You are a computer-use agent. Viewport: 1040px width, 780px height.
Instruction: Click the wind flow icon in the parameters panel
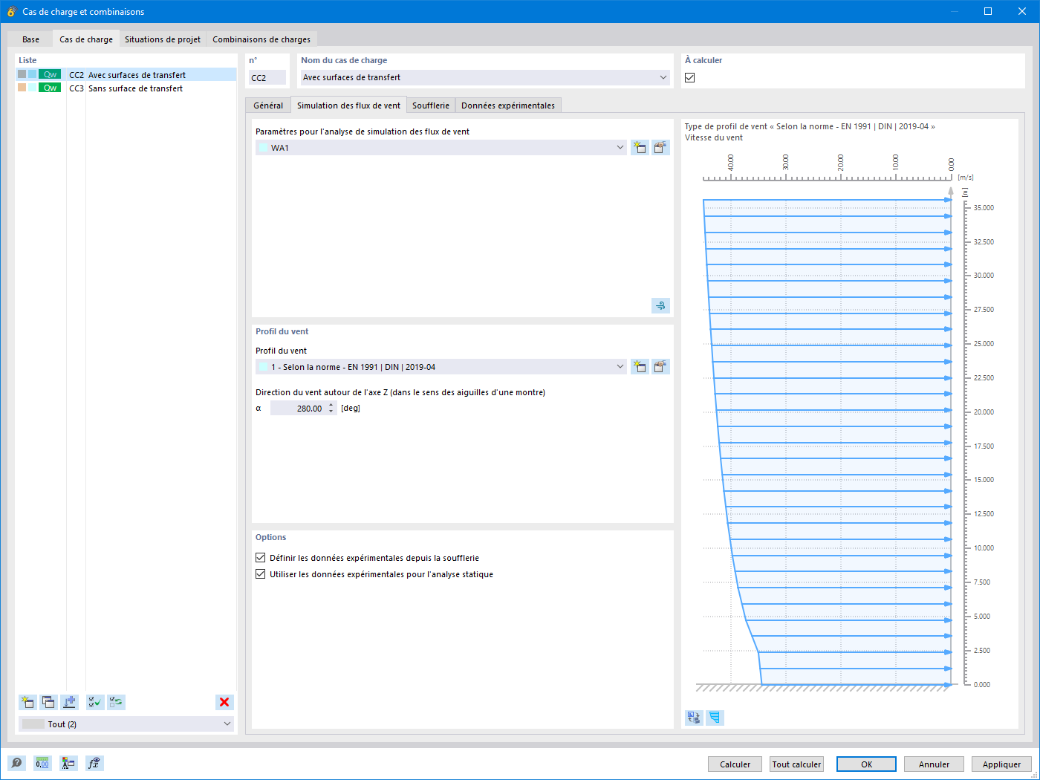(661, 306)
